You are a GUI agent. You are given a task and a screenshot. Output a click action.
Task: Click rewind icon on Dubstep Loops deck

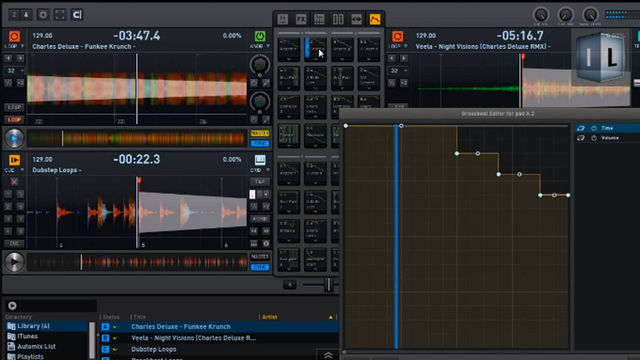coord(254,231)
